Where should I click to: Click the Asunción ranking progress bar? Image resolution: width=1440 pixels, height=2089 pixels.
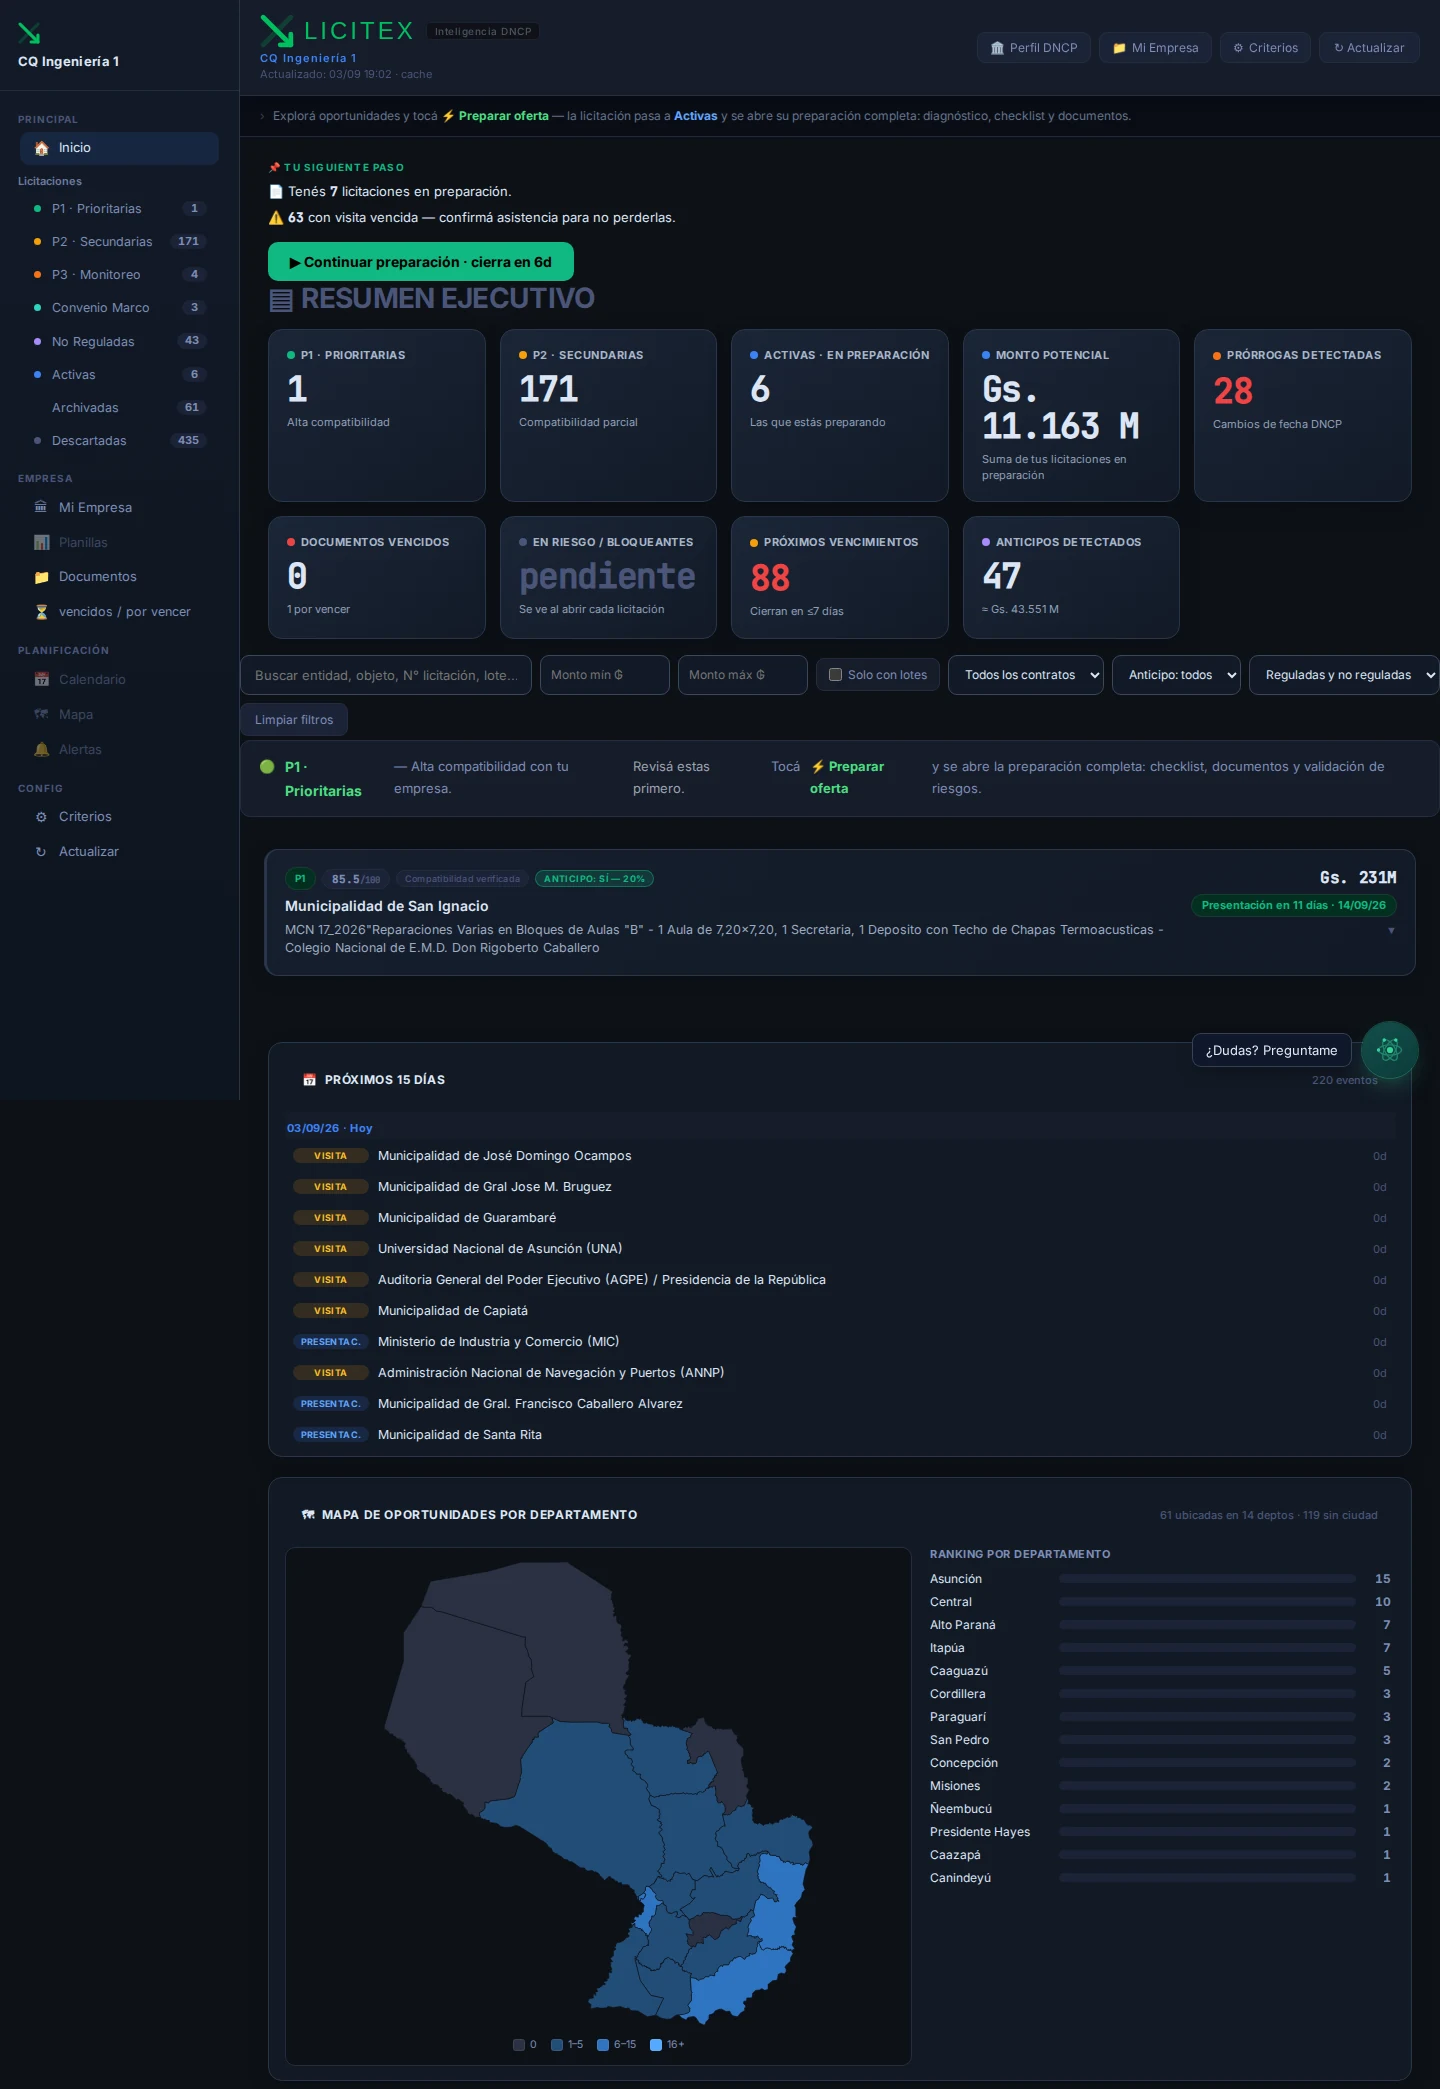[1207, 1579]
